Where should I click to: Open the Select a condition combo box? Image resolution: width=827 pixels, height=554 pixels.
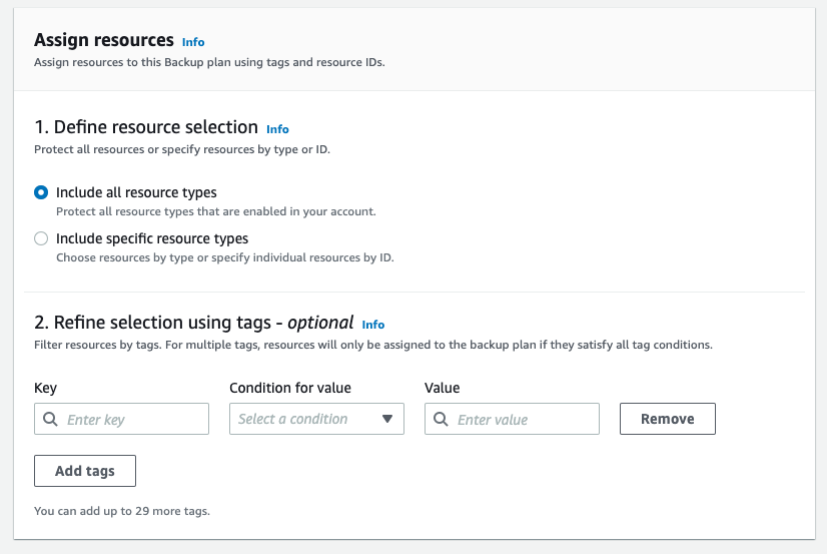305,419
